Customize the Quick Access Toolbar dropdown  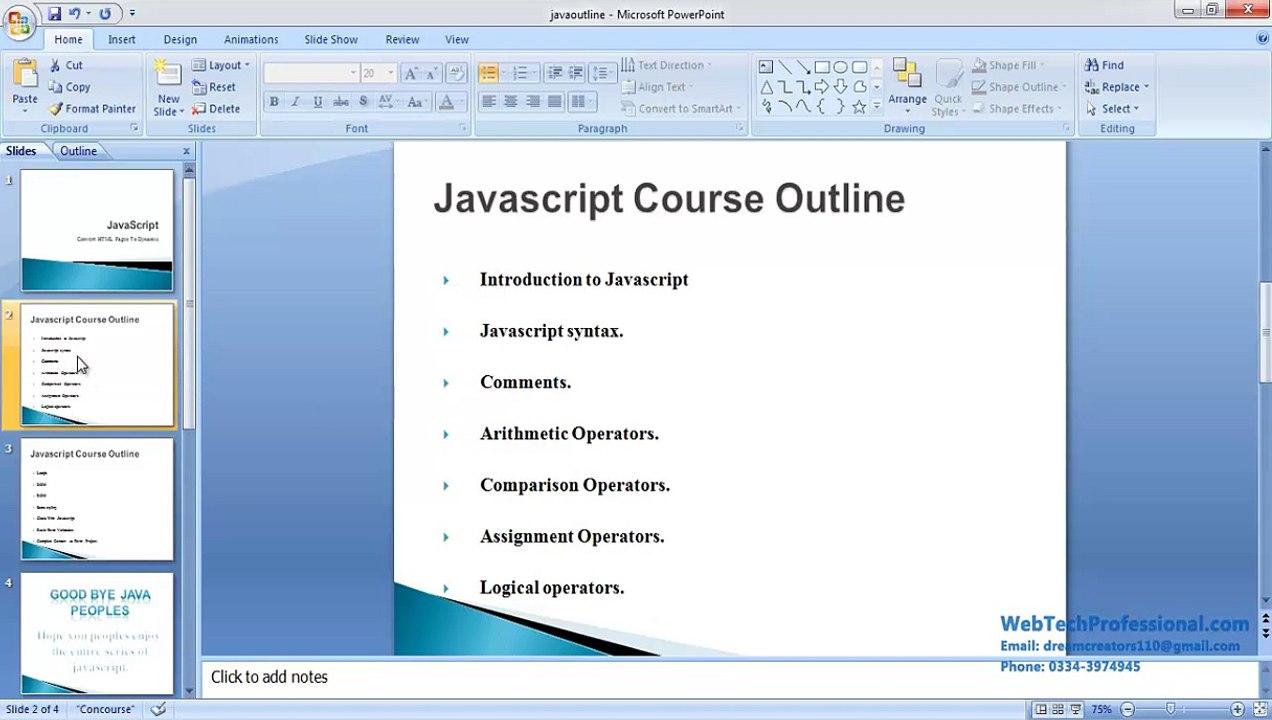[132, 14]
